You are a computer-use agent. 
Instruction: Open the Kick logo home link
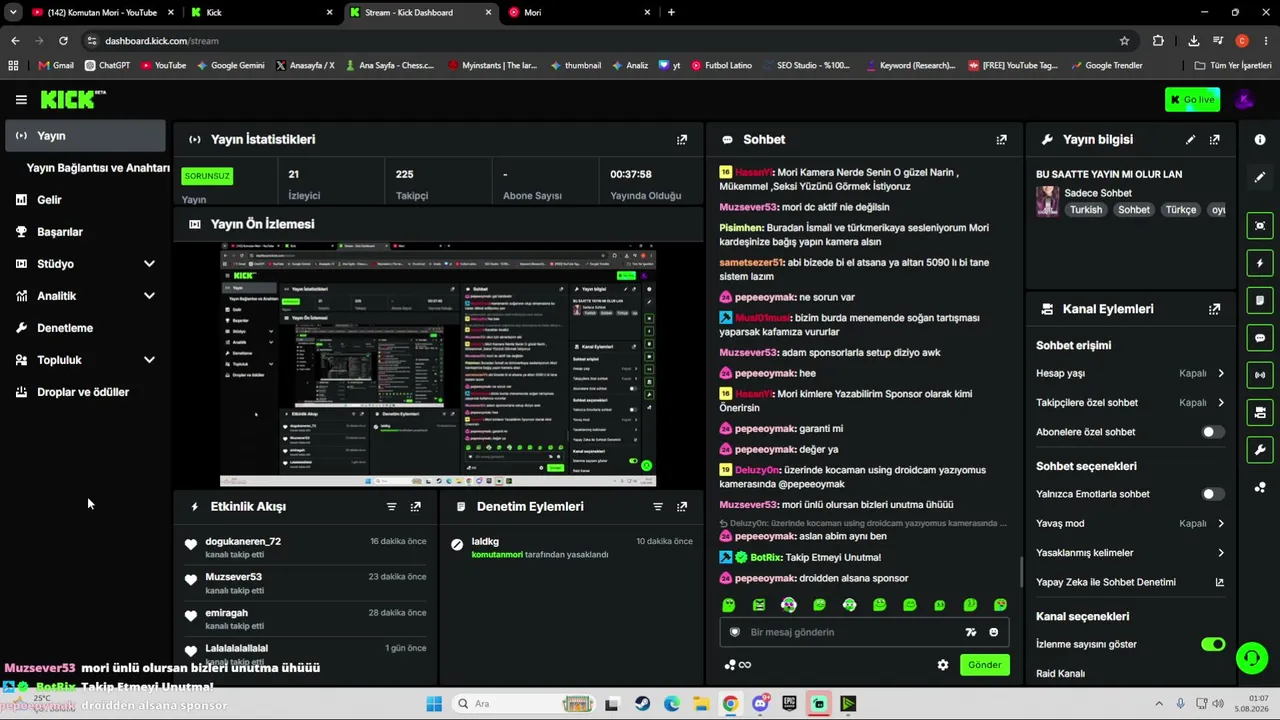73,99
